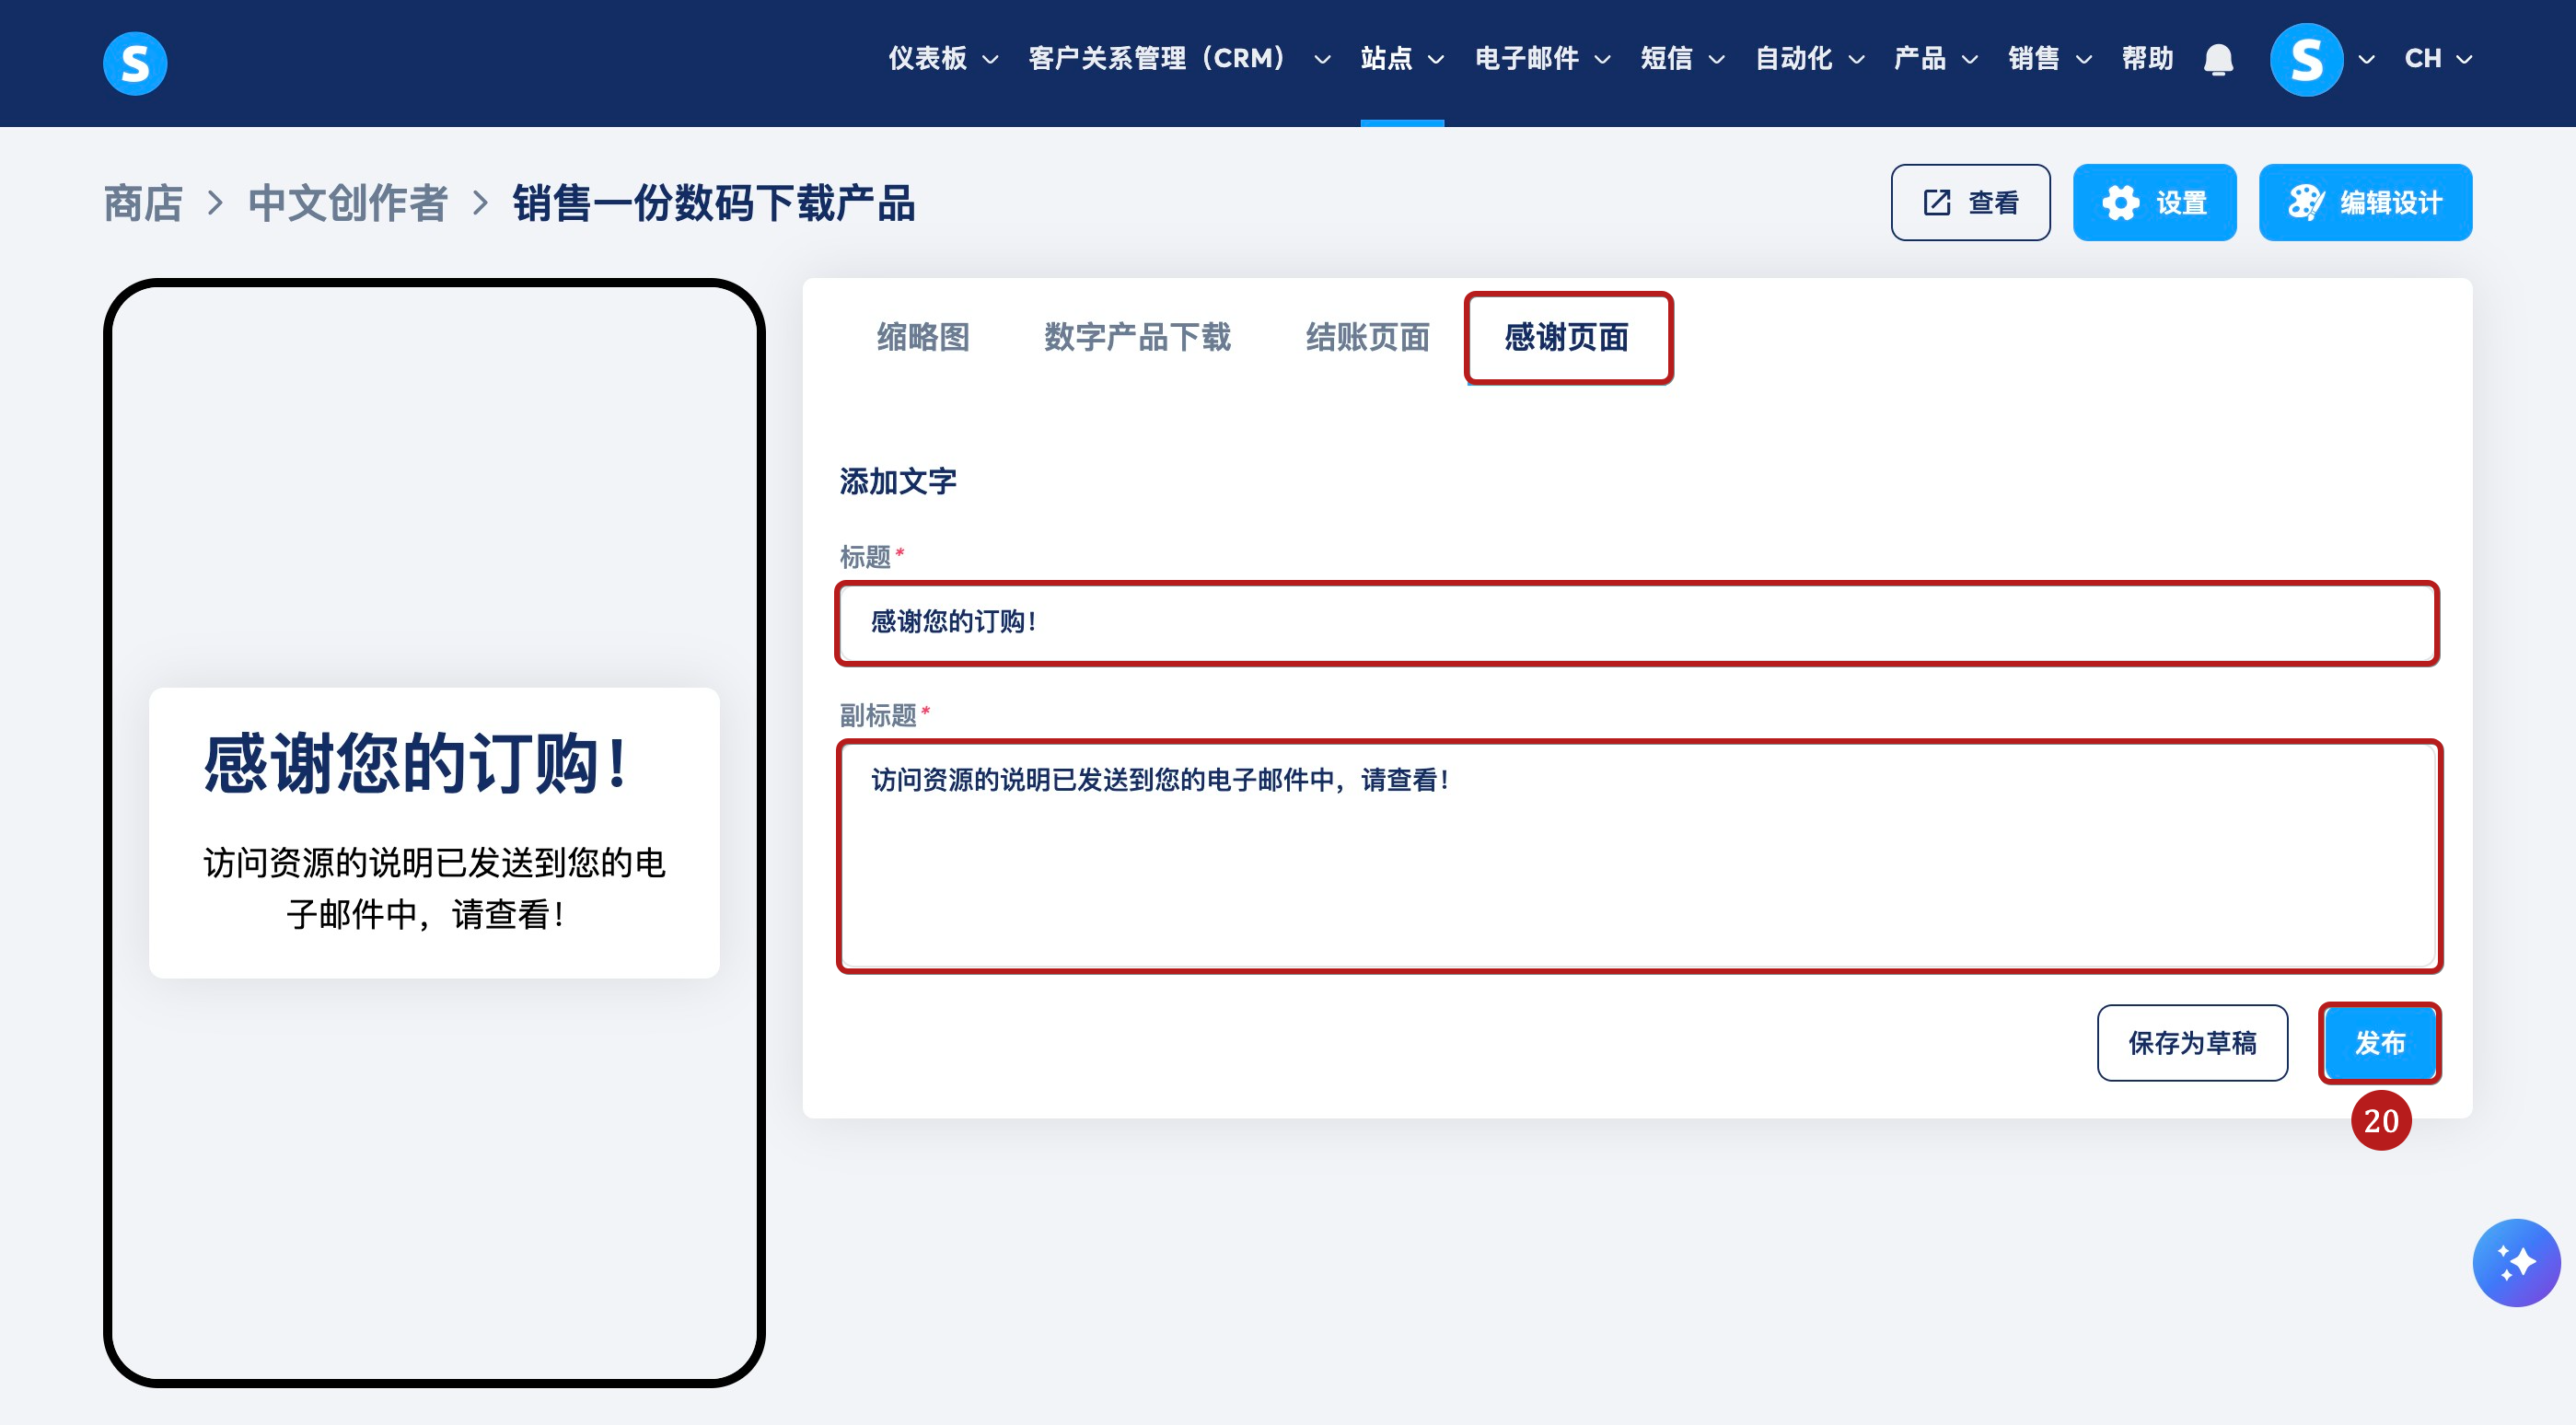Expand the 仪表板 dropdown menu

pyautogui.click(x=942, y=59)
